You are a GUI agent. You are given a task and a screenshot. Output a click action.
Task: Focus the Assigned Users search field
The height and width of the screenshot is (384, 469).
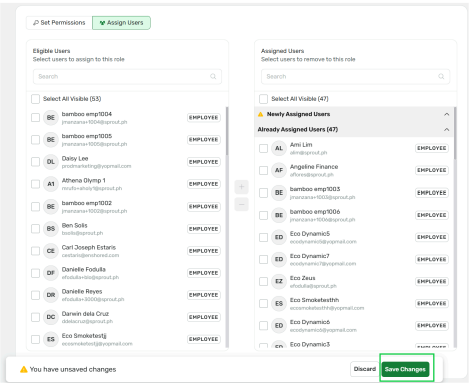(x=355, y=77)
